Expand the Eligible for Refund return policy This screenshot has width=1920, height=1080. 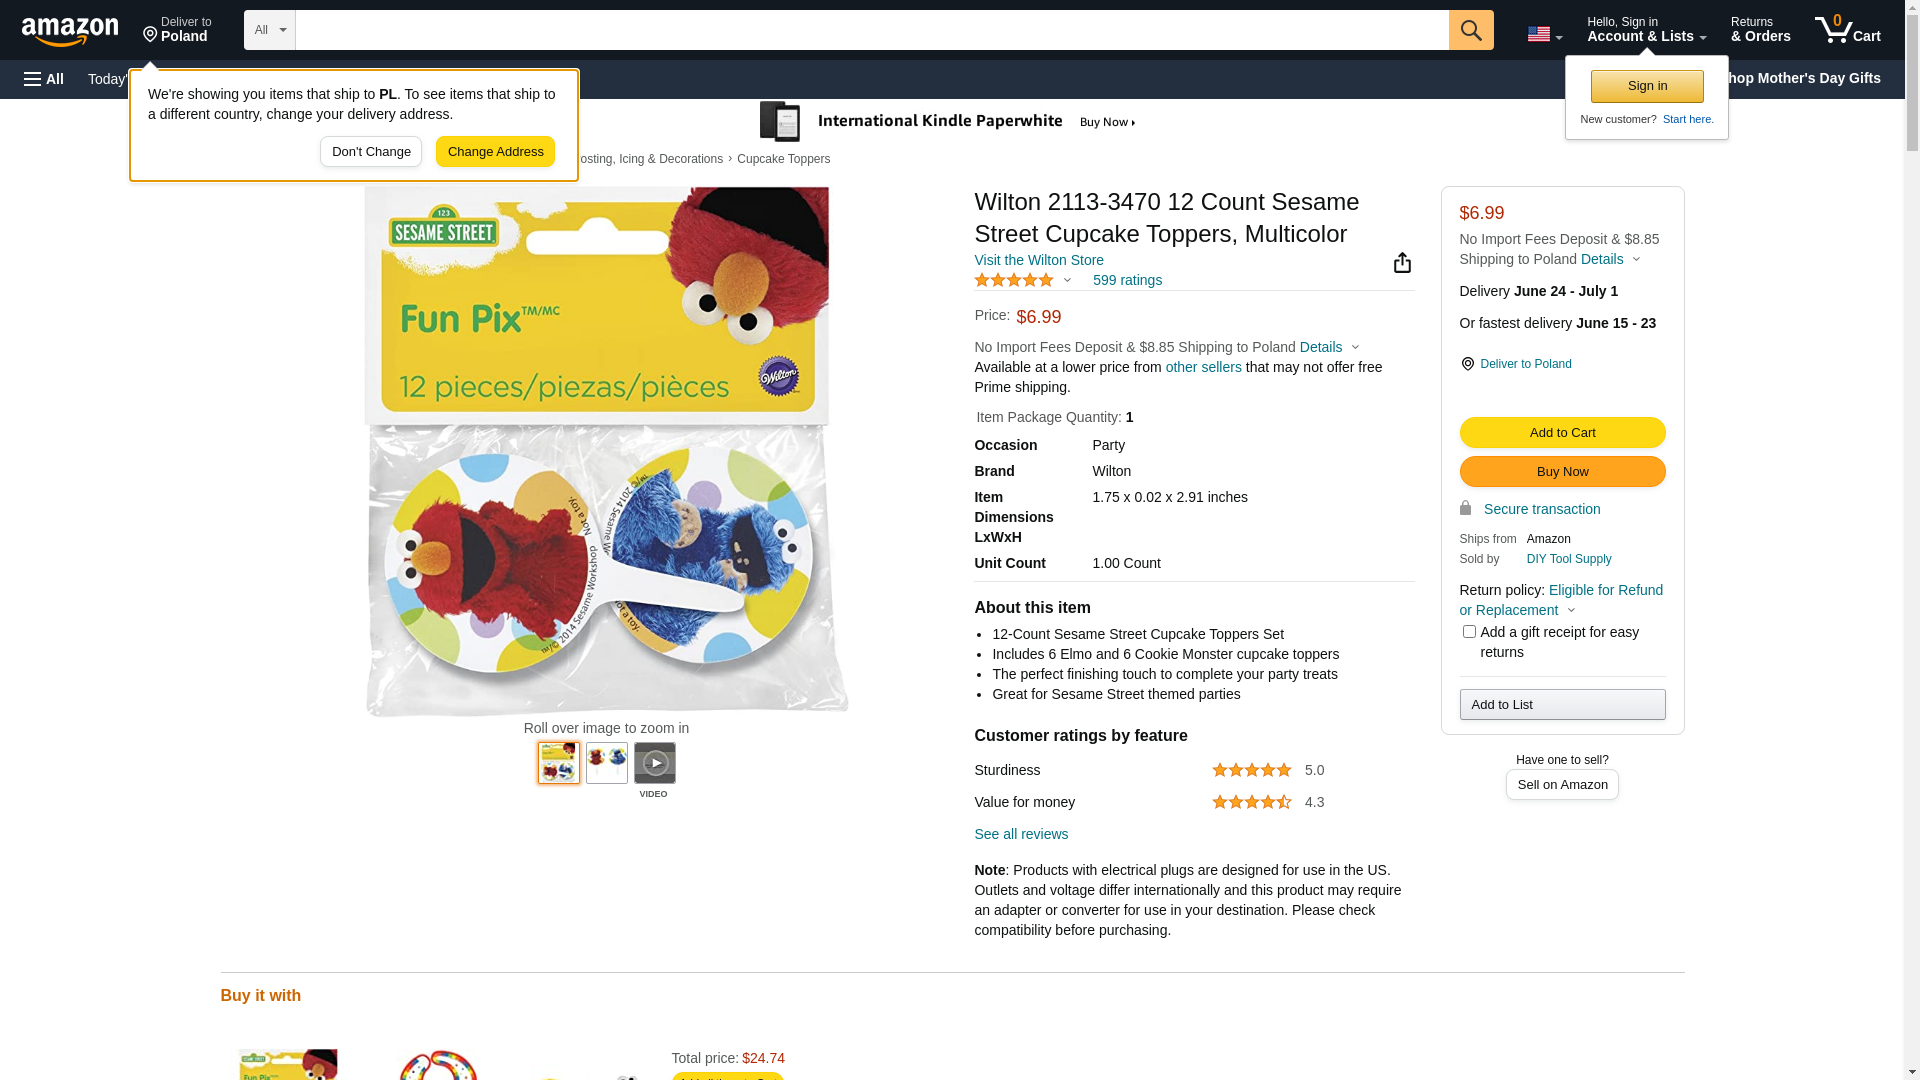pyautogui.click(x=1561, y=600)
